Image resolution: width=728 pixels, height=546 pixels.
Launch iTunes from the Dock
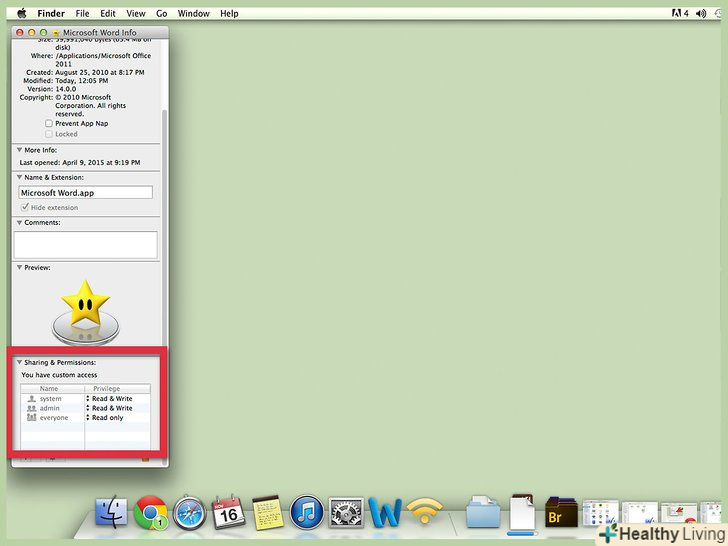(x=306, y=513)
